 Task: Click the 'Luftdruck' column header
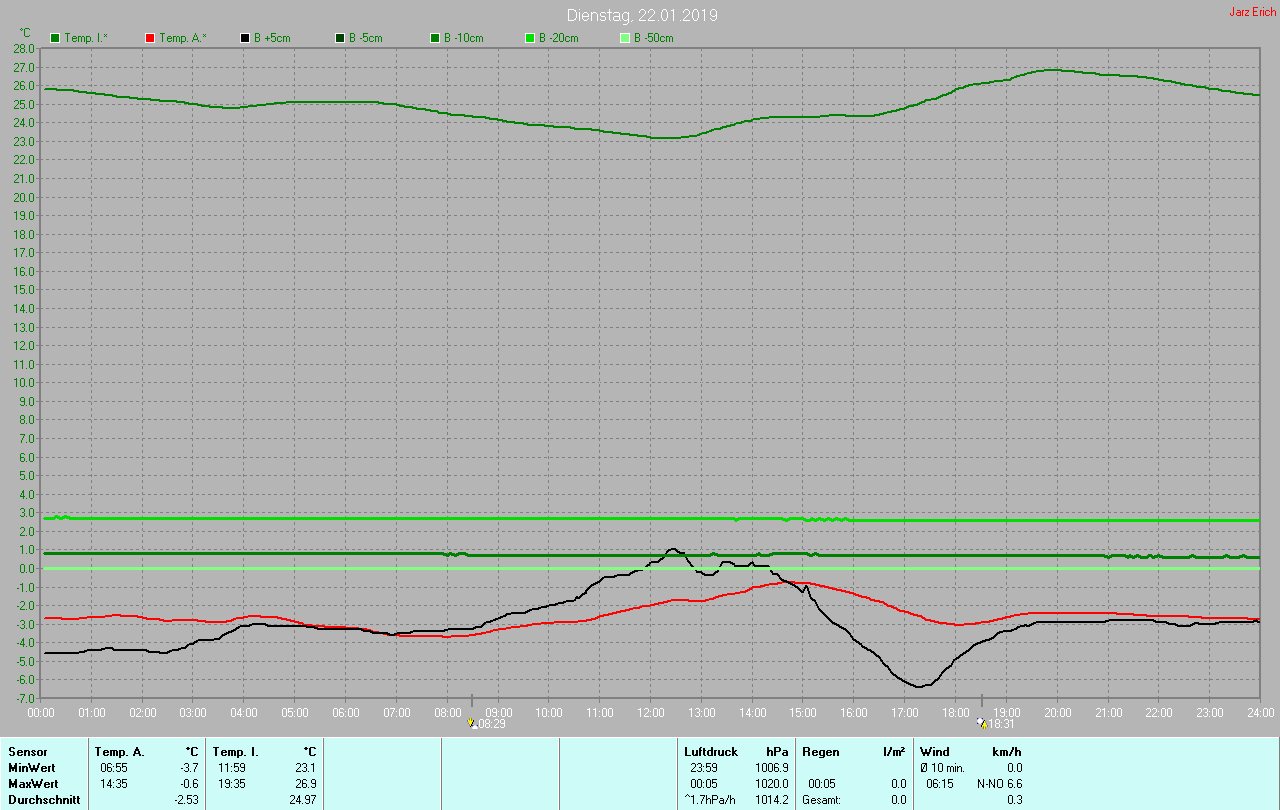(711, 752)
